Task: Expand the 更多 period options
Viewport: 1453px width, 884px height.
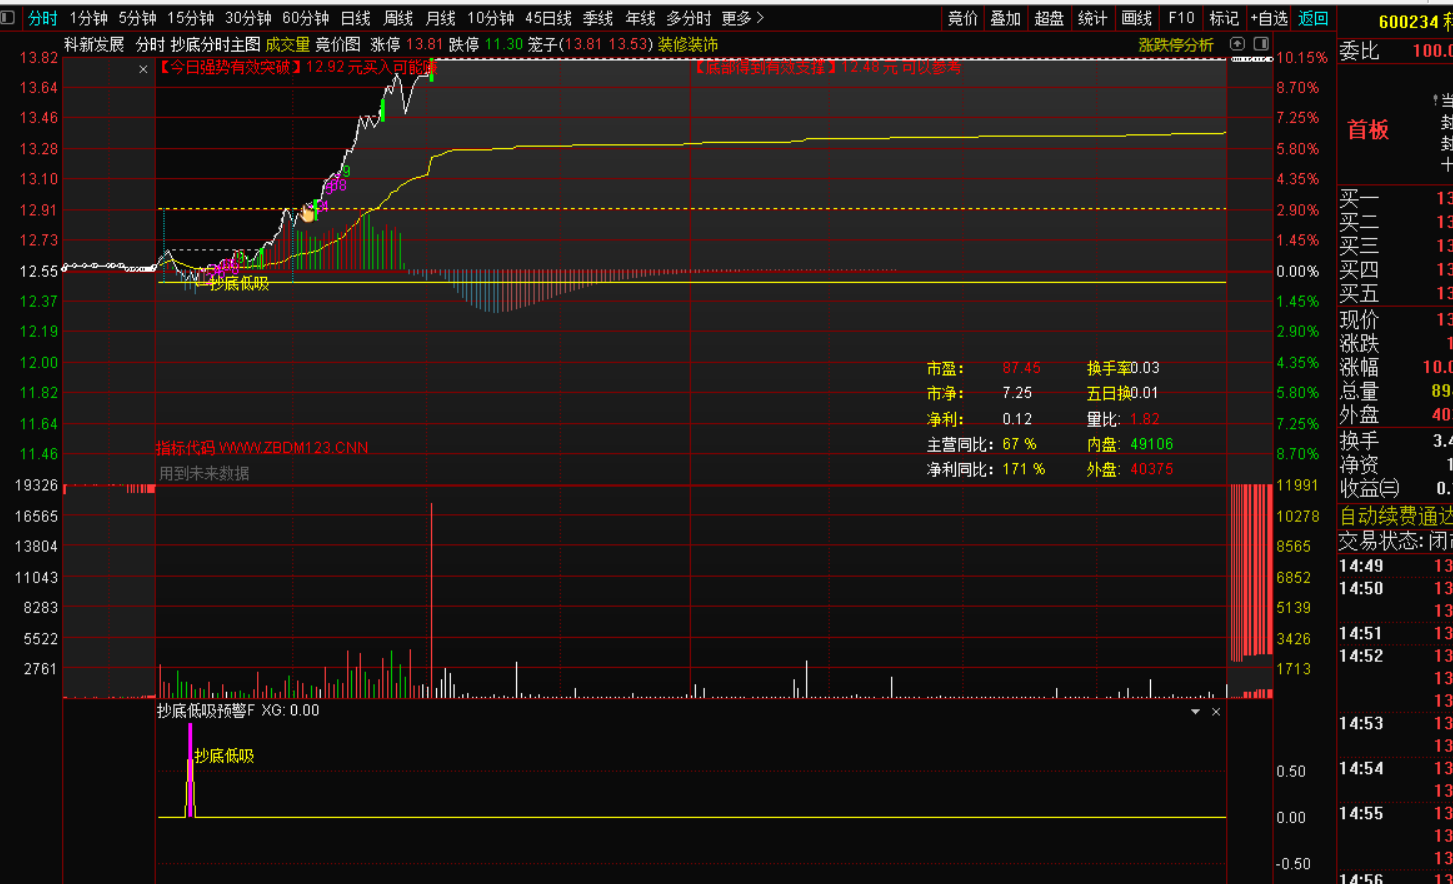Action: click(x=742, y=18)
